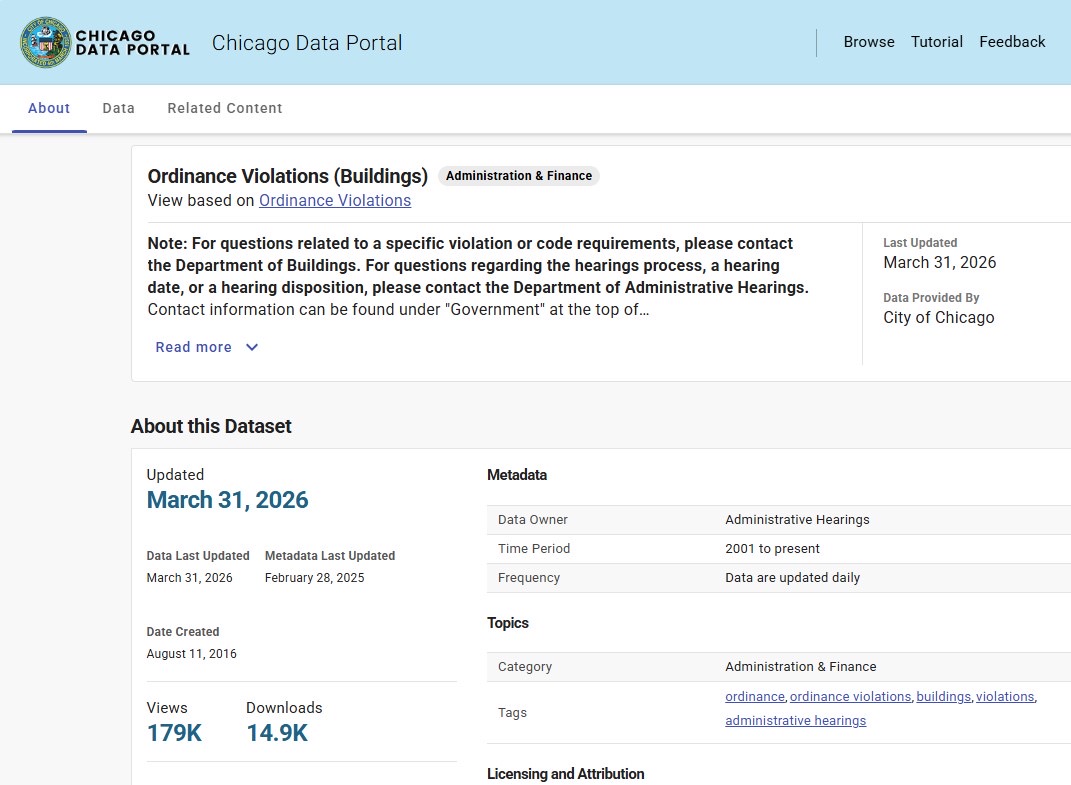Open the administrative hearings tag
Screen dimensions: 1071x785
click(795, 720)
